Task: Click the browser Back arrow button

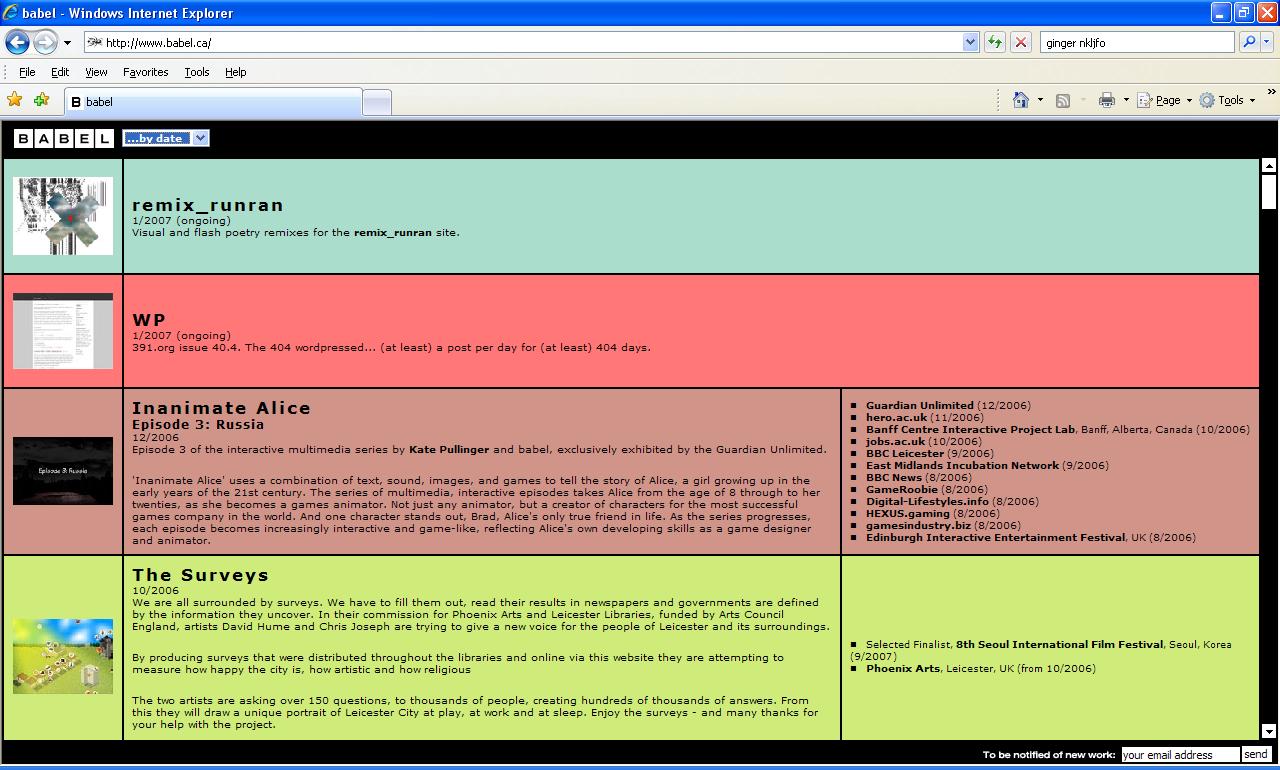Action: tap(17, 42)
